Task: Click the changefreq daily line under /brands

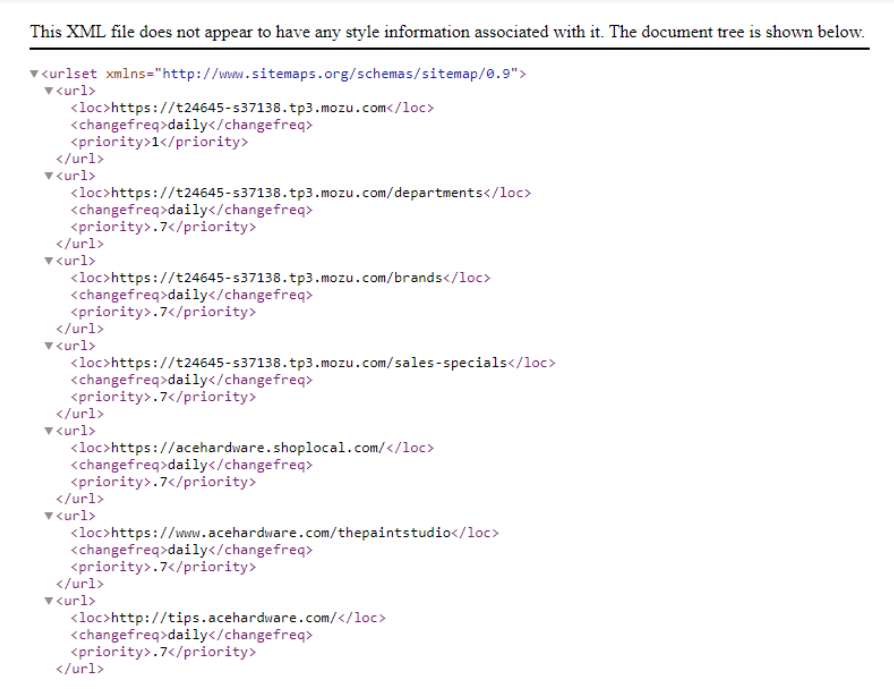Action: 192,295
